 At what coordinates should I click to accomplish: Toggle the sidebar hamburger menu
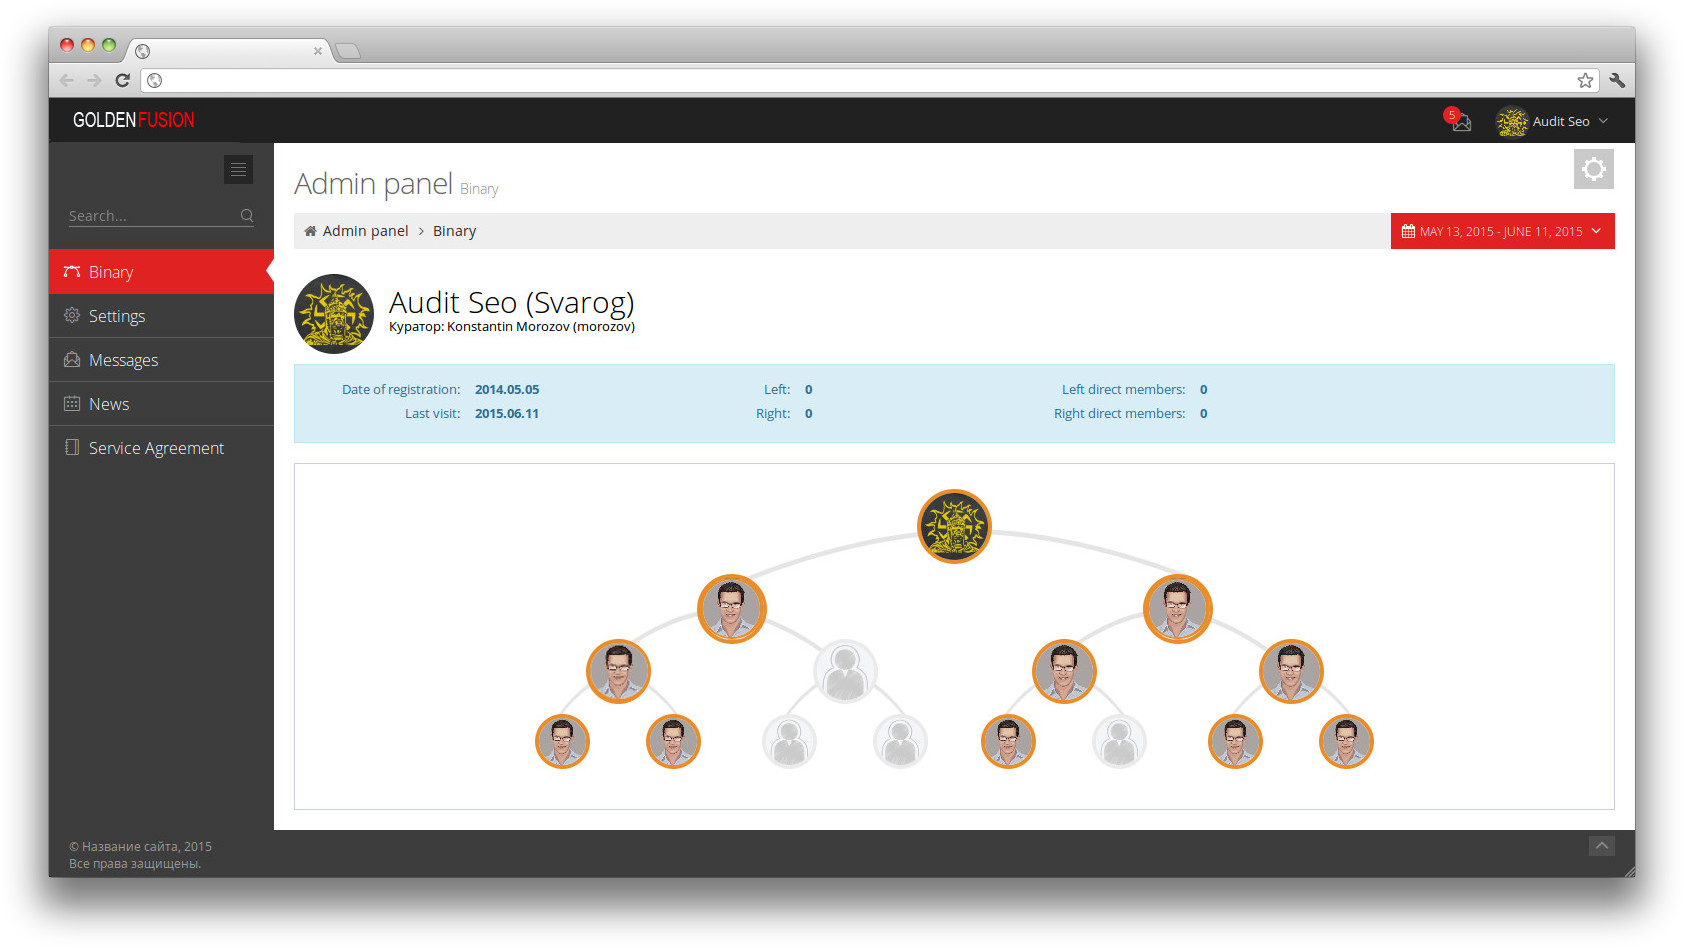click(x=238, y=170)
